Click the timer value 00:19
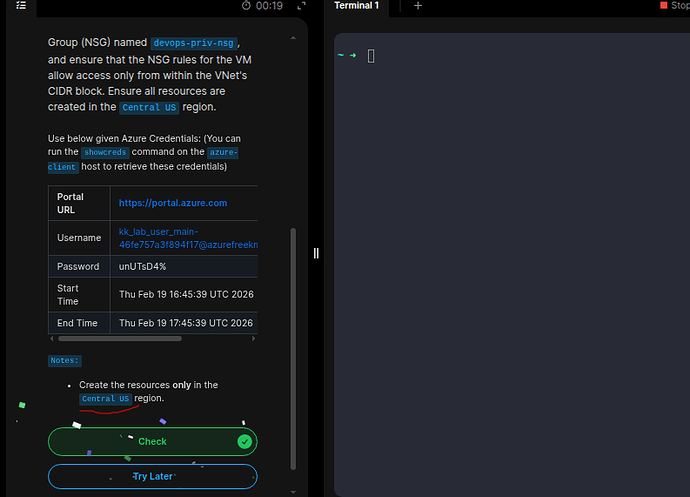This screenshot has height=497, width=690. (269, 6)
